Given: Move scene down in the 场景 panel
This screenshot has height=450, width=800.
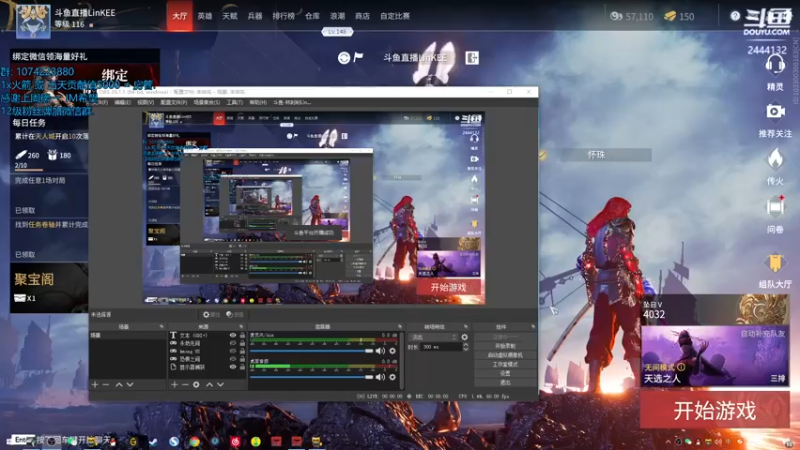Looking at the screenshot, I should click(130, 384).
